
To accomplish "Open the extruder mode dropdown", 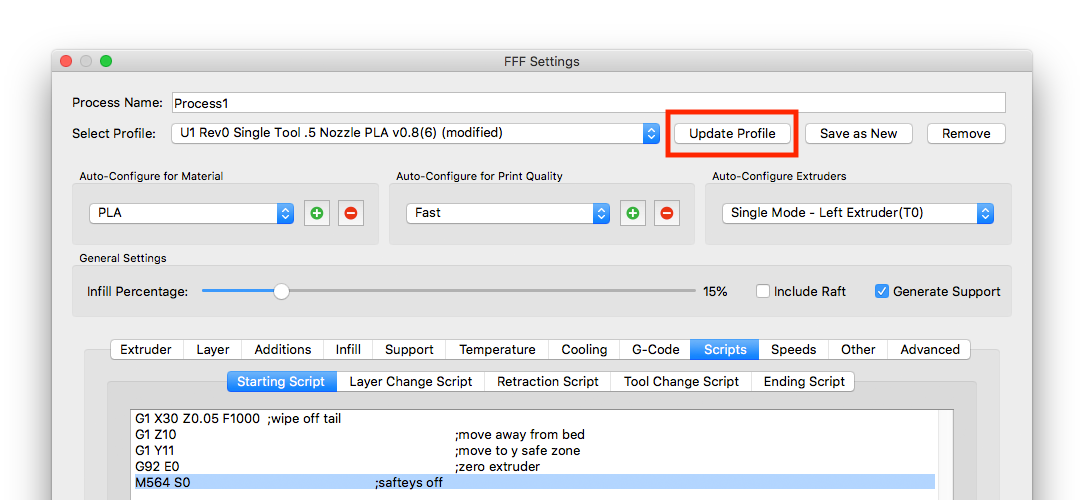I will click(x=985, y=213).
